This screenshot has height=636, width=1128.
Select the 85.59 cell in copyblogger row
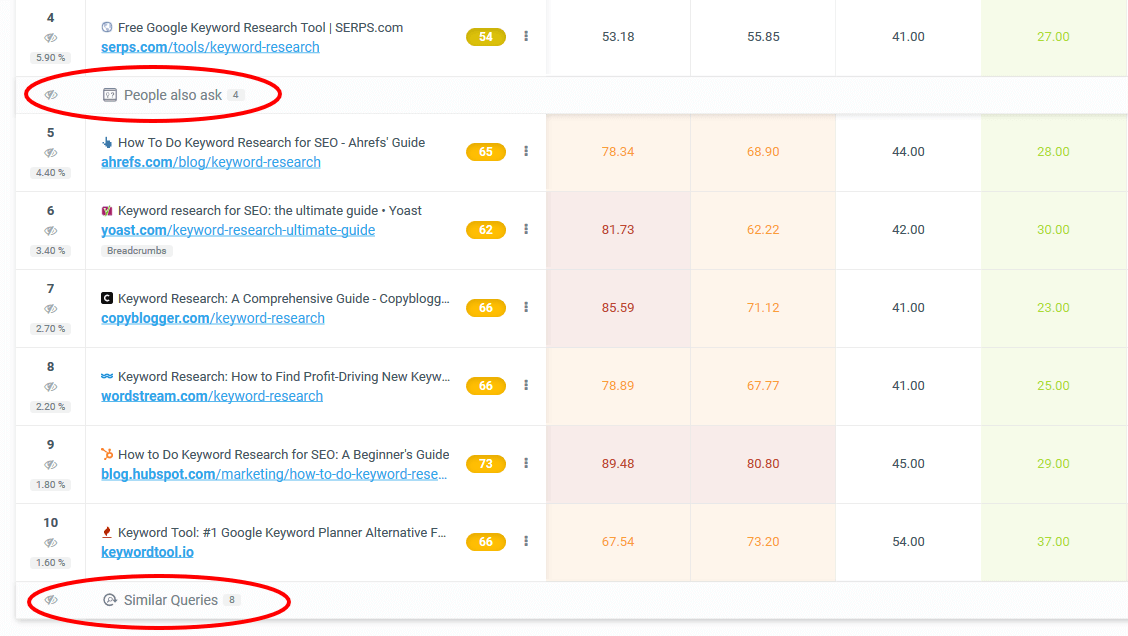pos(618,308)
